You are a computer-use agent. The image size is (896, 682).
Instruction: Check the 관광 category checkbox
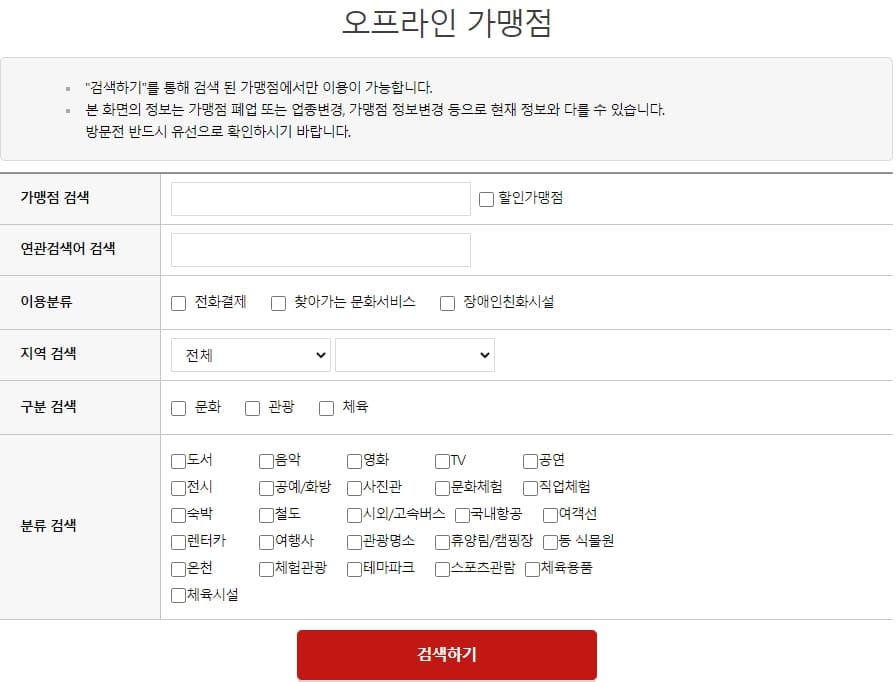(x=253, y=408)
